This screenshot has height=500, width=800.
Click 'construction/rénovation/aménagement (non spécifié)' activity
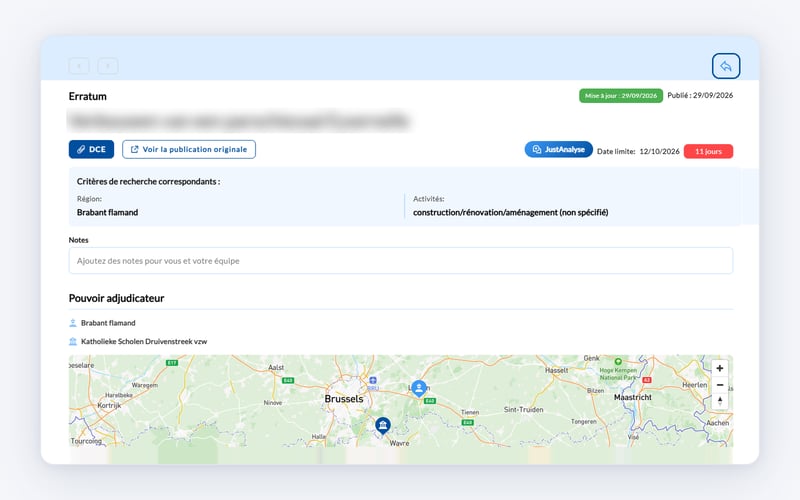point(510,212)
